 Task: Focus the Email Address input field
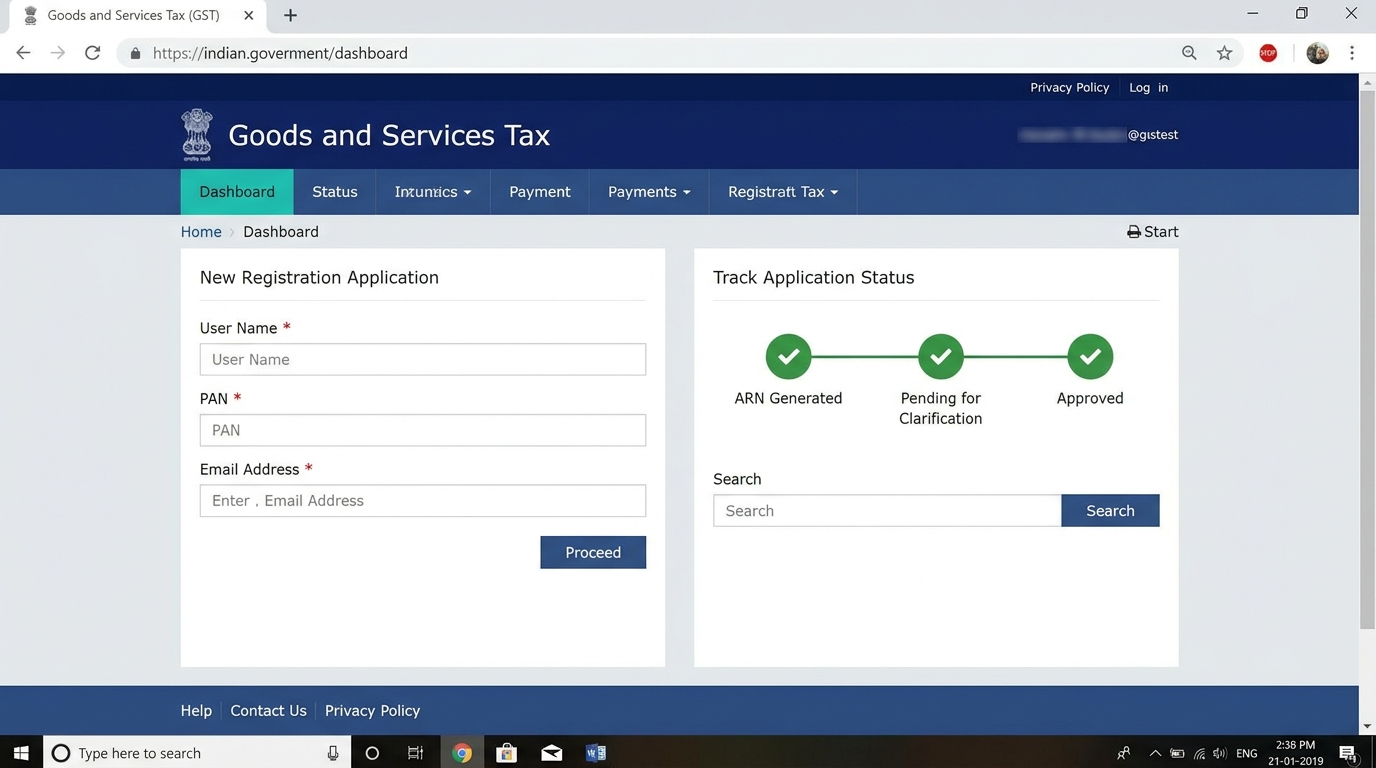423,501
